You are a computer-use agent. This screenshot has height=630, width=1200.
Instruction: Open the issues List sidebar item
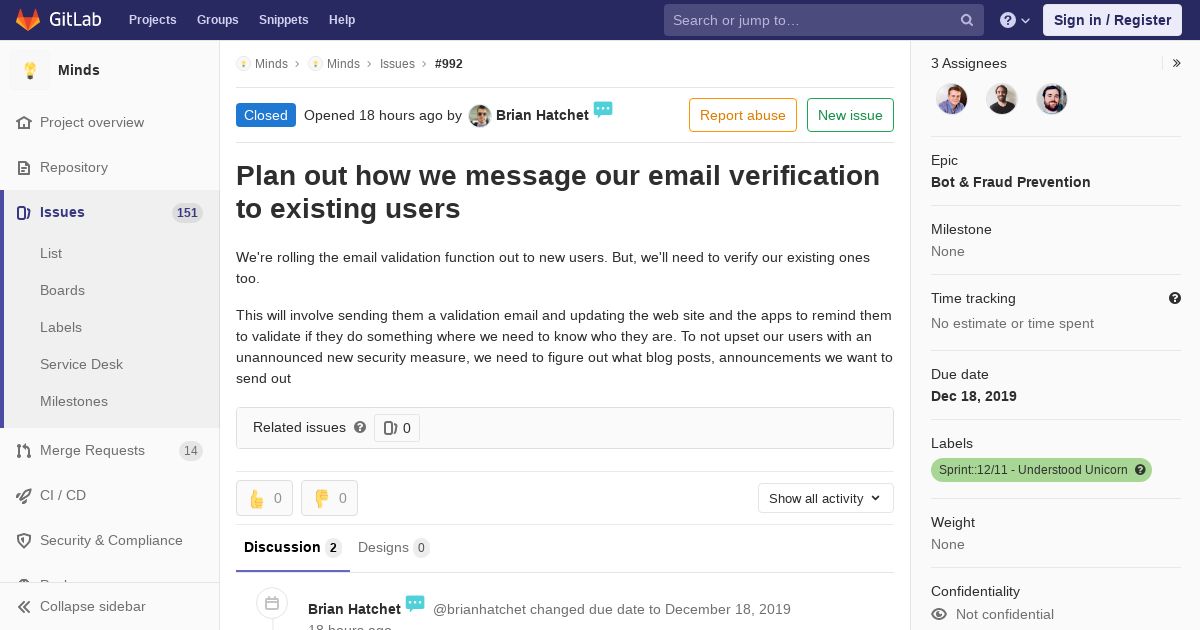click(x=51, y=253)
